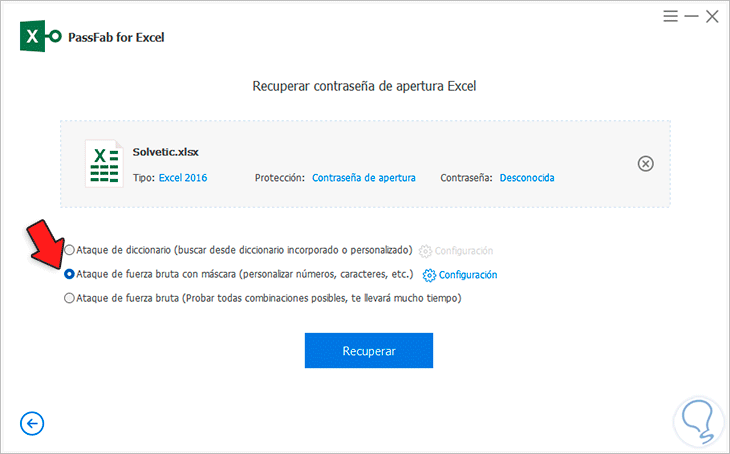
Task: Click the Desconocida password value
Action: (527, 178)
